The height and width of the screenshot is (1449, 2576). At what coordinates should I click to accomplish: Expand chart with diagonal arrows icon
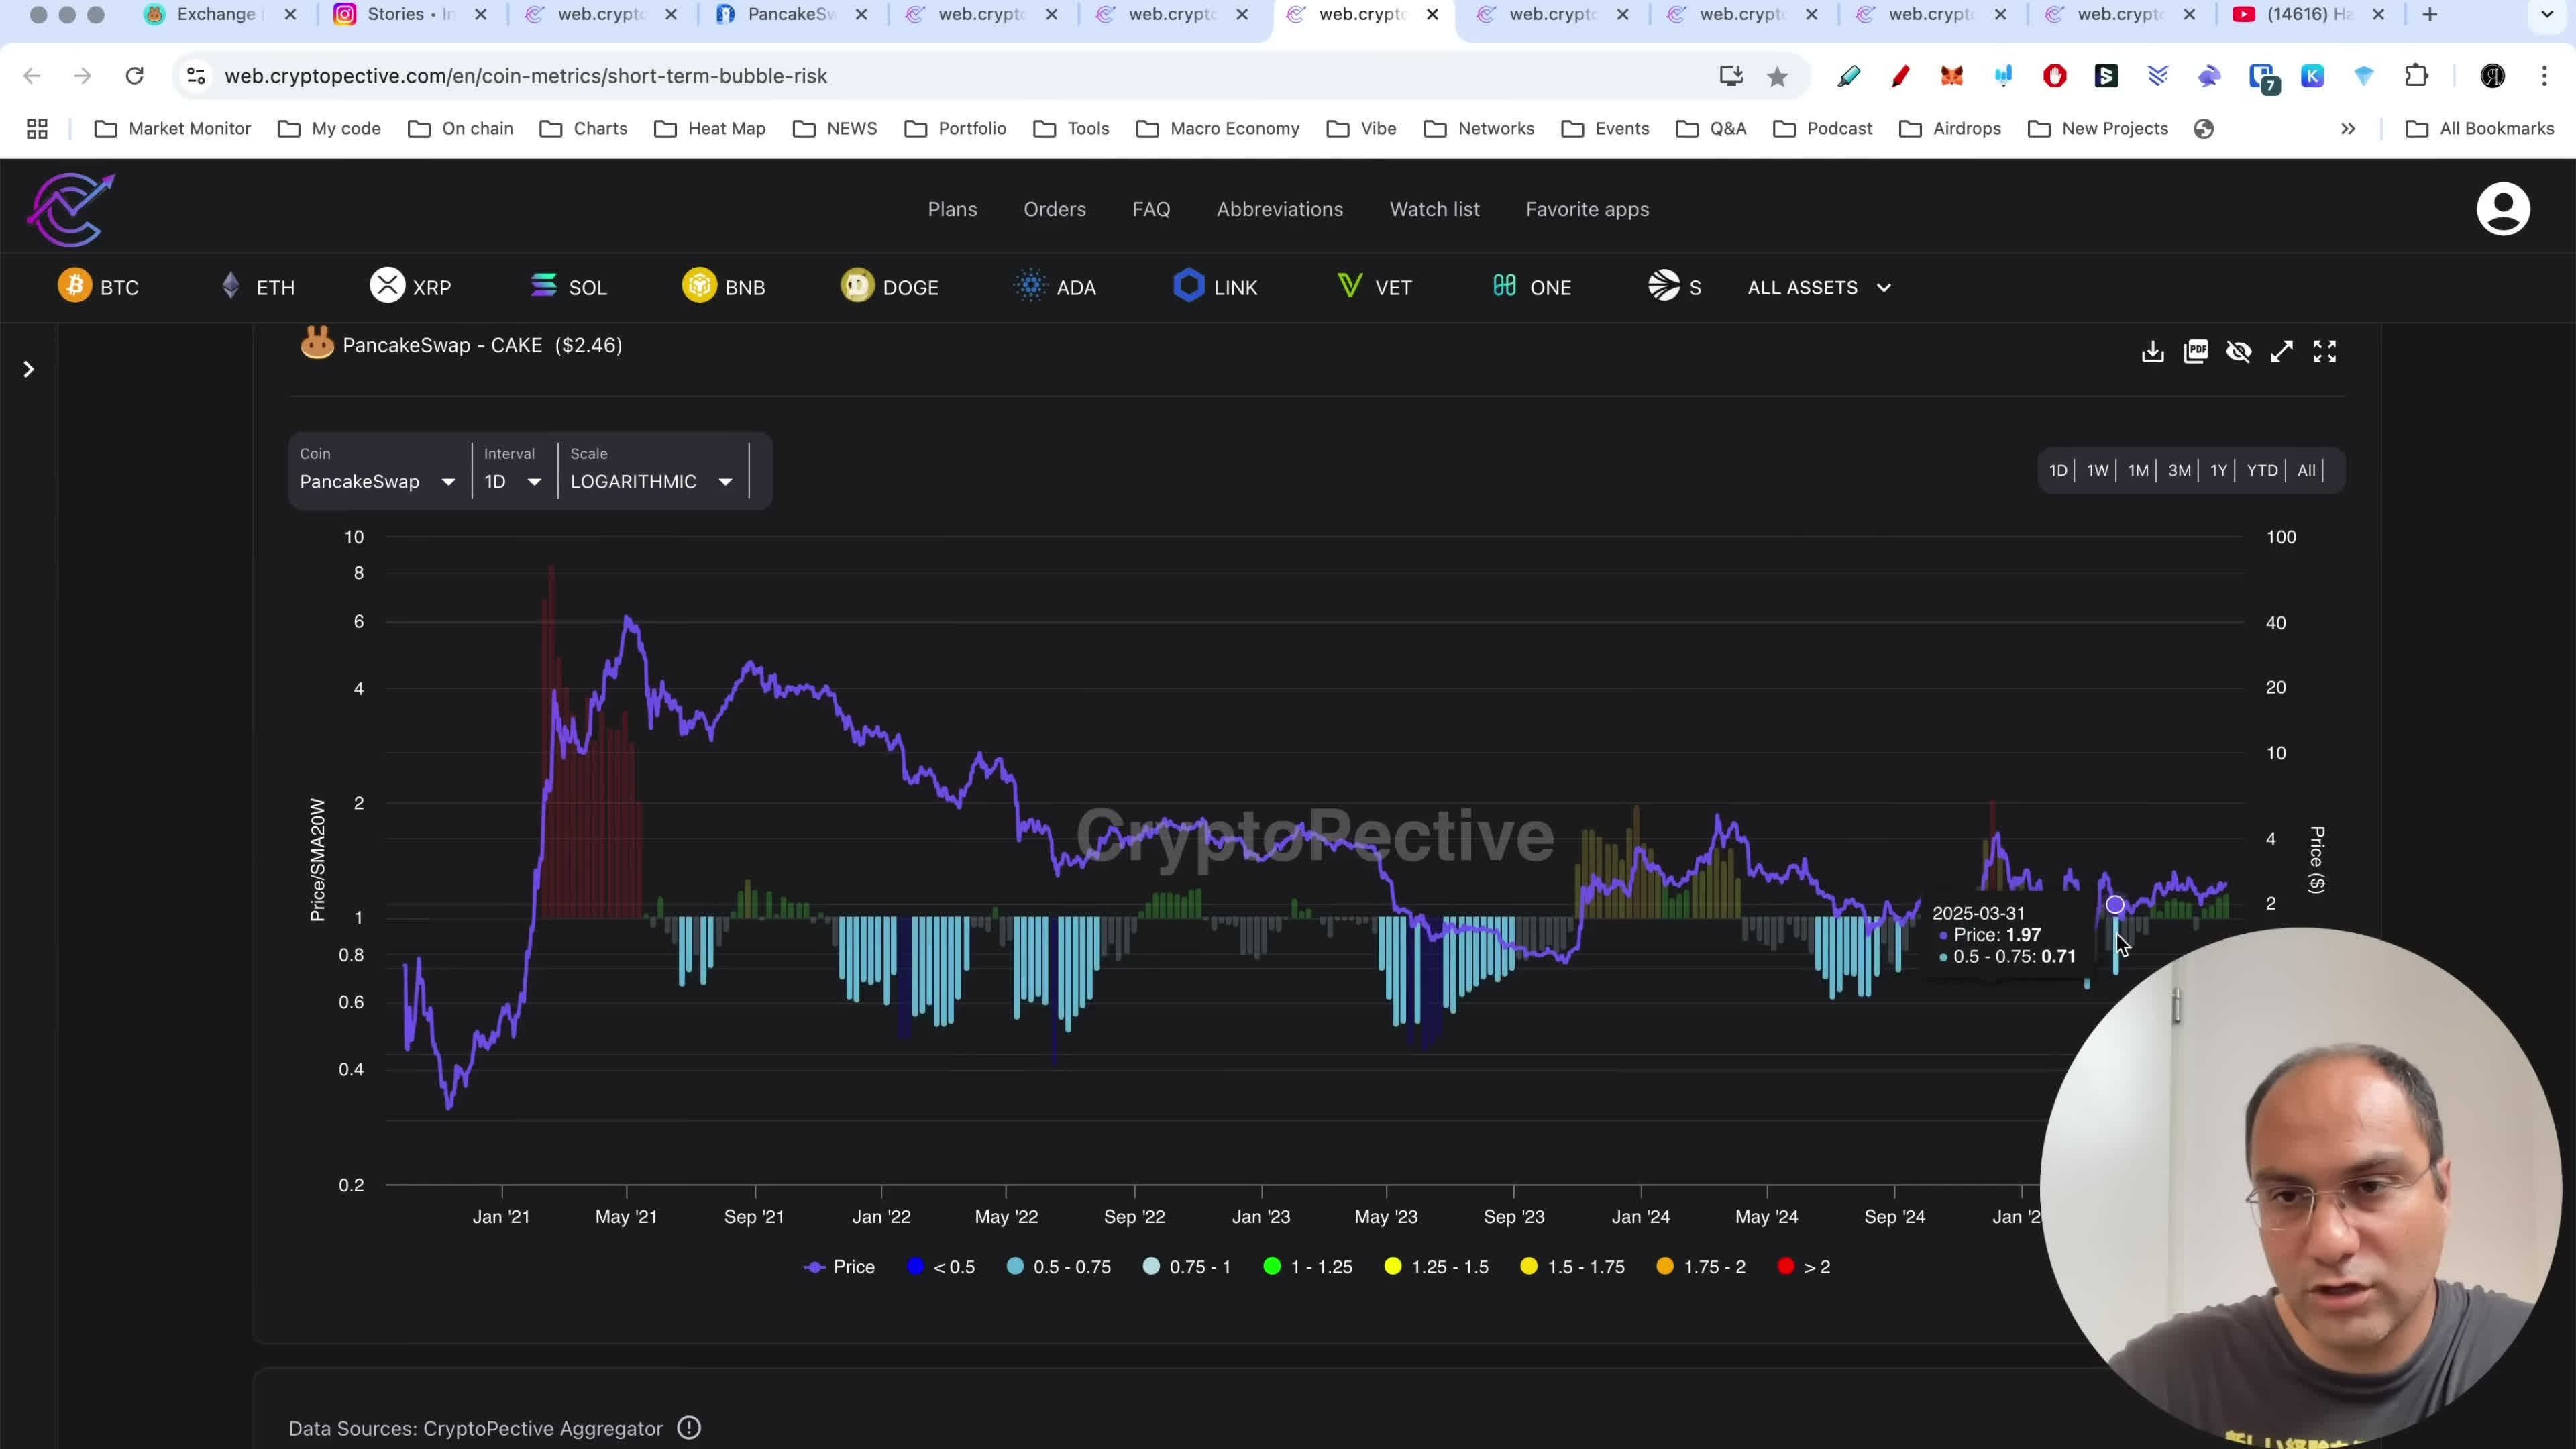(x=2281, y=352)
